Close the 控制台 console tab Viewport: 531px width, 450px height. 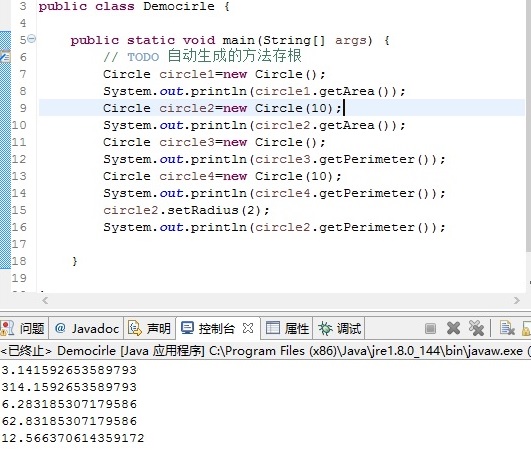click(248, 328)
